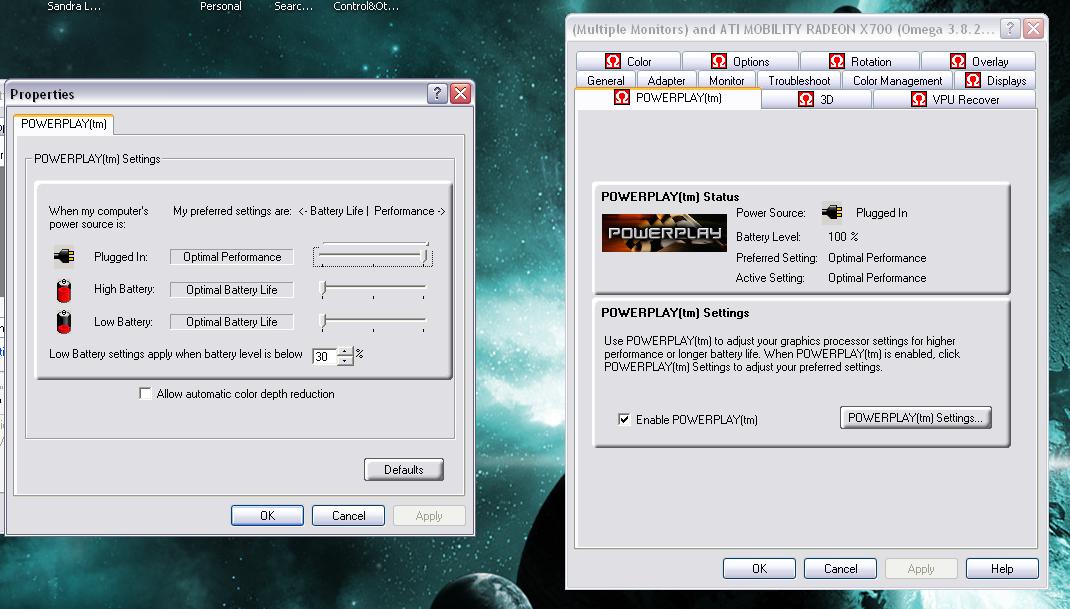
Task: Decrease low battery percentage with down arrow
Action: point(345,360)
